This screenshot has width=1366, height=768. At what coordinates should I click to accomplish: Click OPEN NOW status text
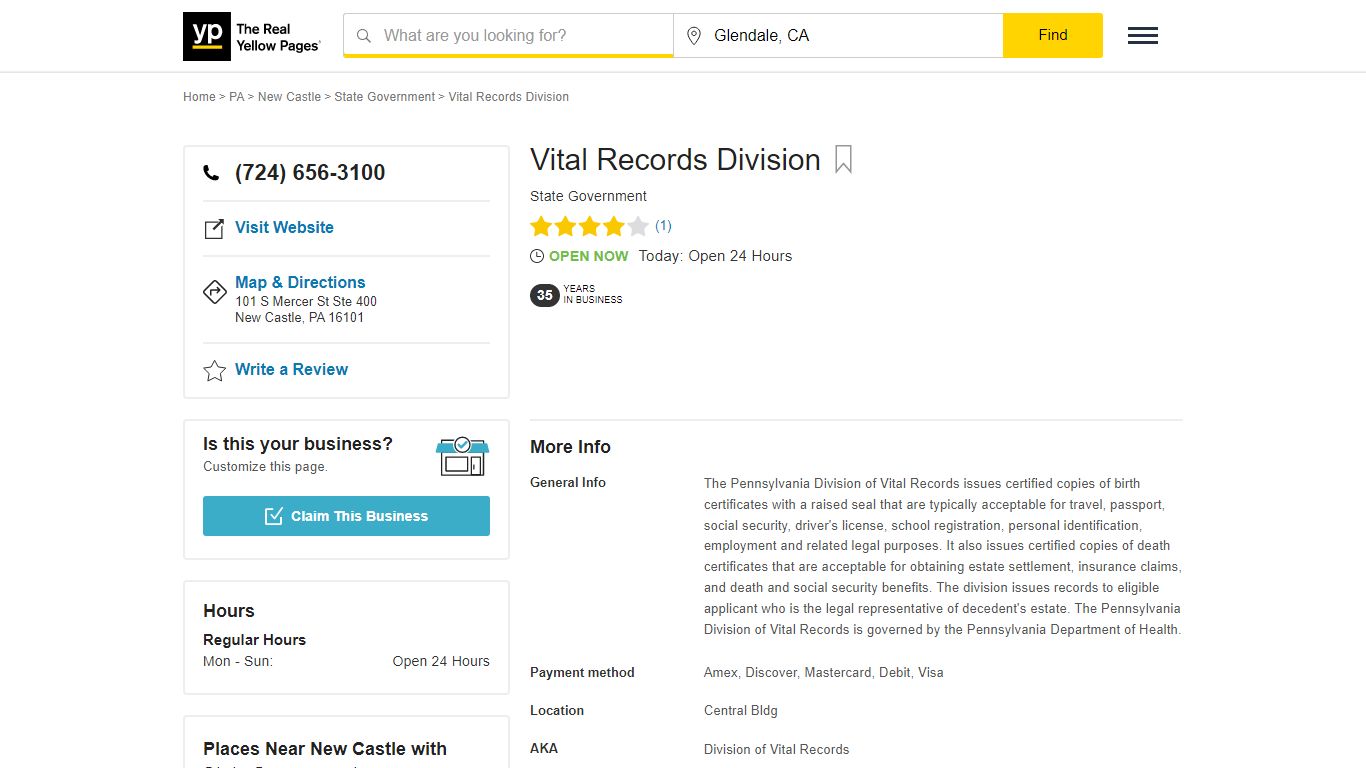(x=589, y=256)
